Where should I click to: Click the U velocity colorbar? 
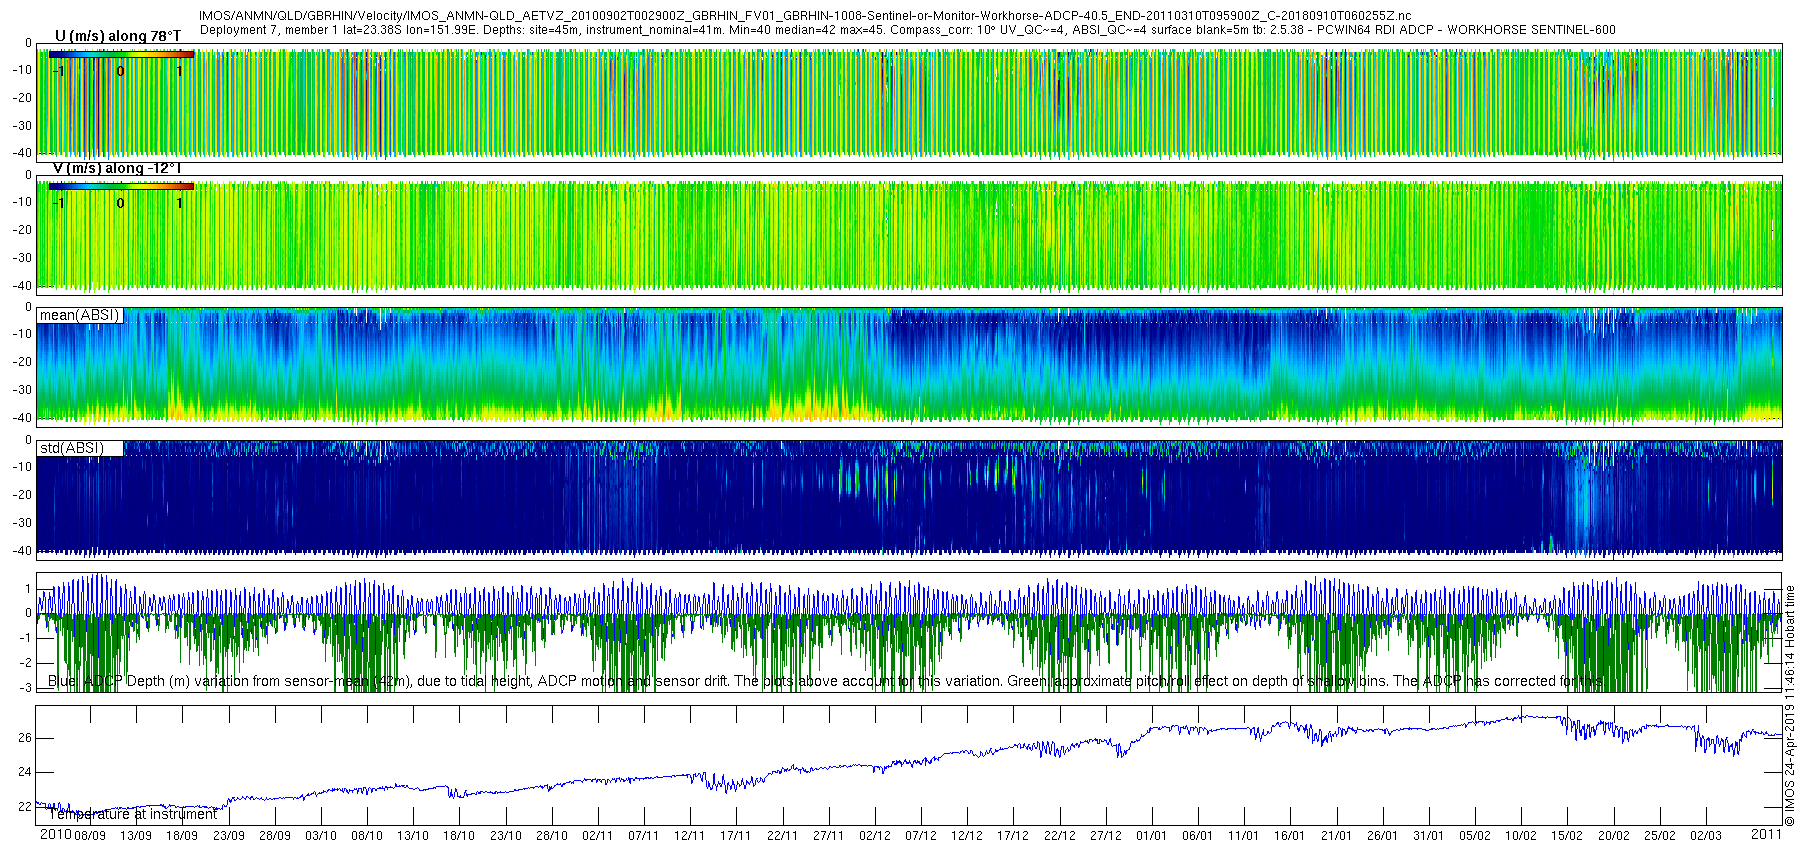tap(121, 54)
